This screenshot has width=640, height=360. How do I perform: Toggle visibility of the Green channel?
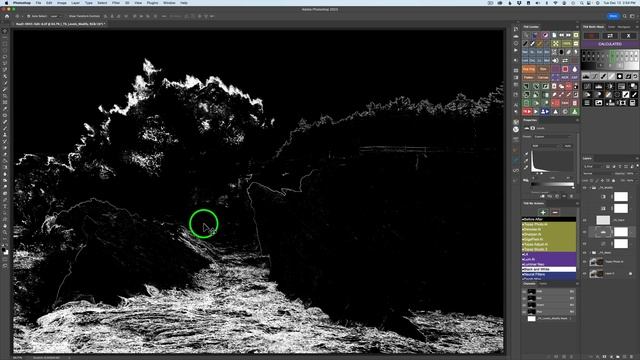point(524,304)
